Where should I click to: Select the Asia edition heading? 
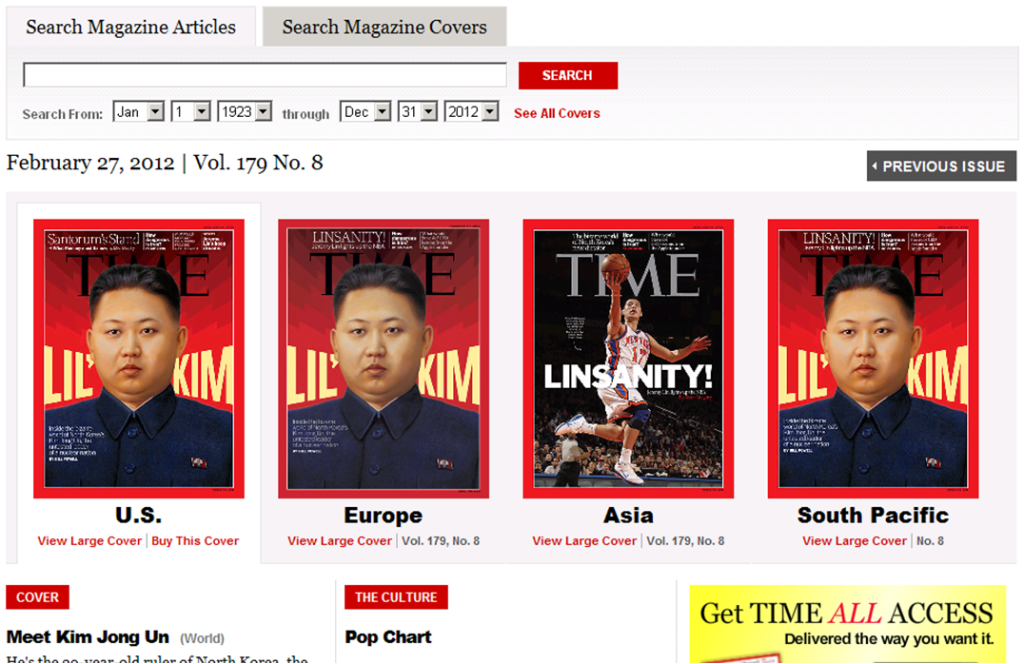tap(628, 515)
